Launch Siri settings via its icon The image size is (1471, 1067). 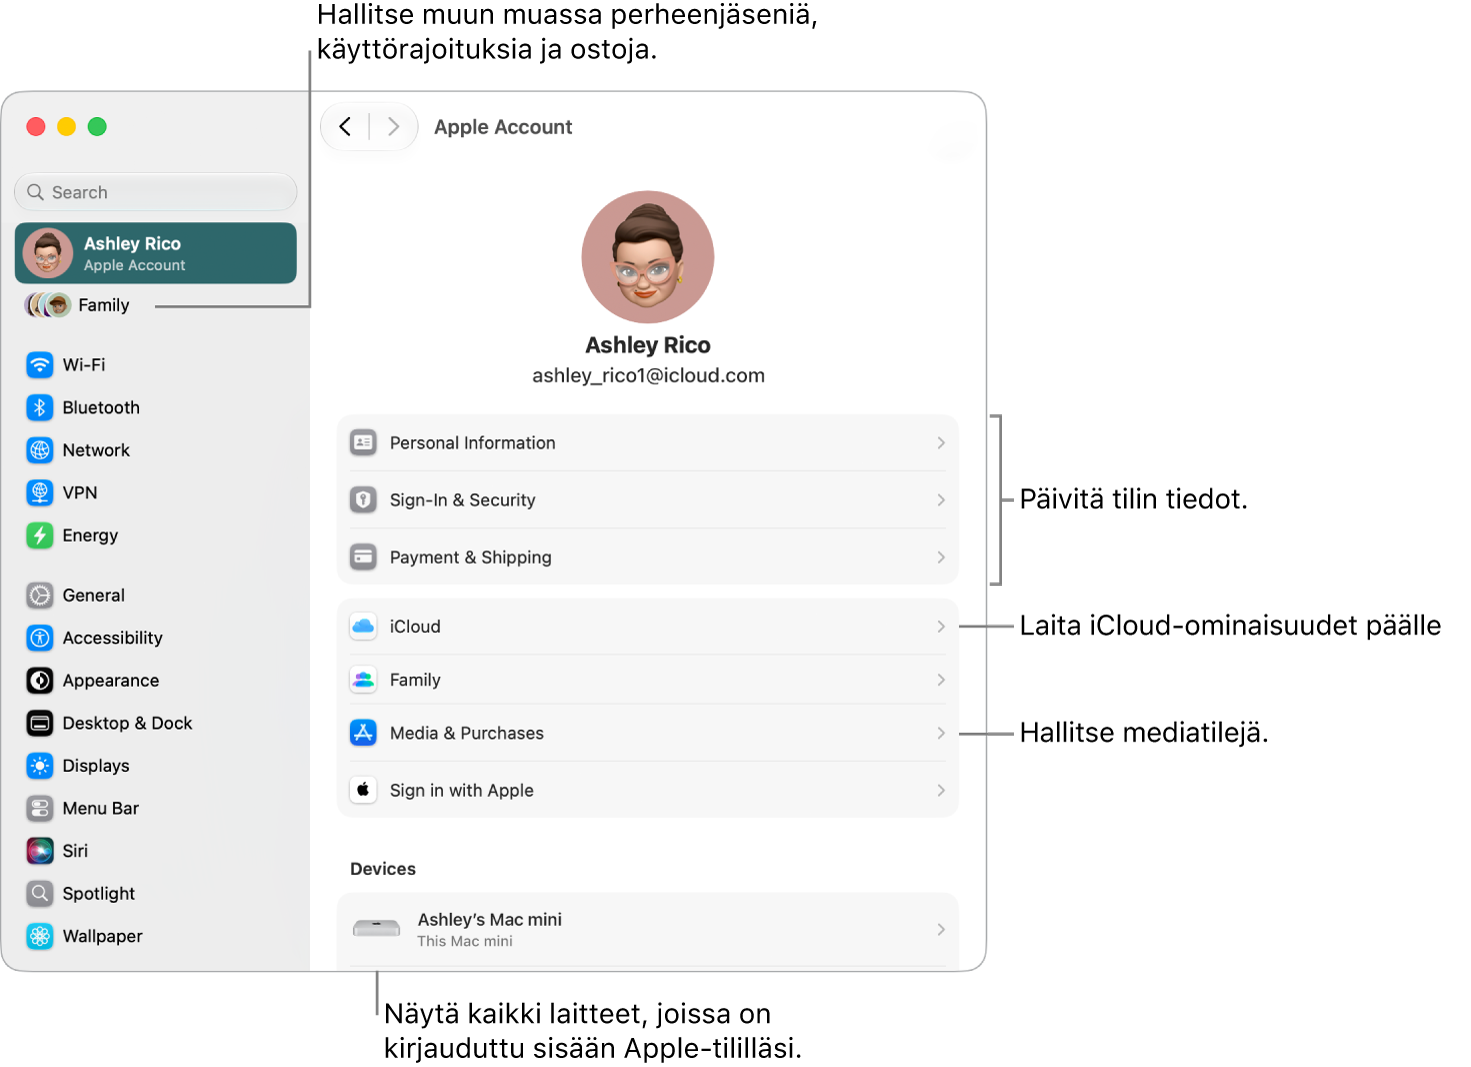point(40,851)
